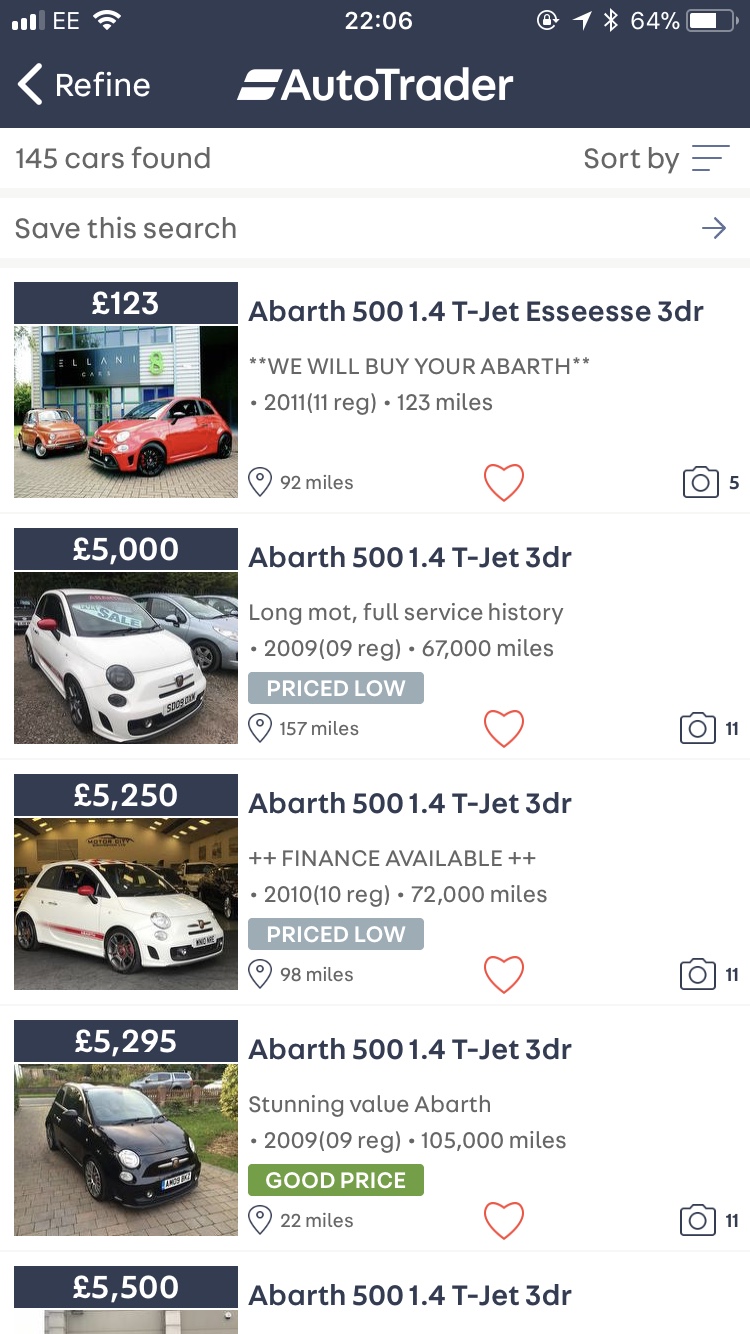Image resolution: width=750 pixels, height=1334 pixels.
Task: Tap heart icon on £5,295 Abarth listing
Action: pos(504,1221)
